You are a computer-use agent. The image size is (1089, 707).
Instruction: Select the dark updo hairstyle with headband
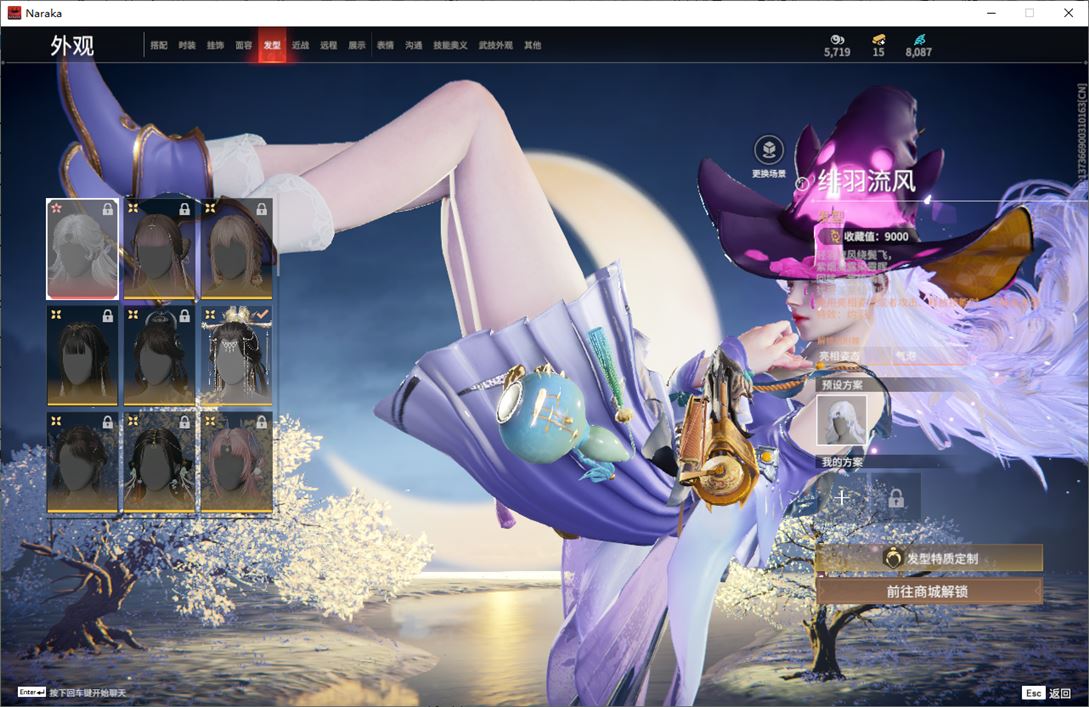coord(159,356)
